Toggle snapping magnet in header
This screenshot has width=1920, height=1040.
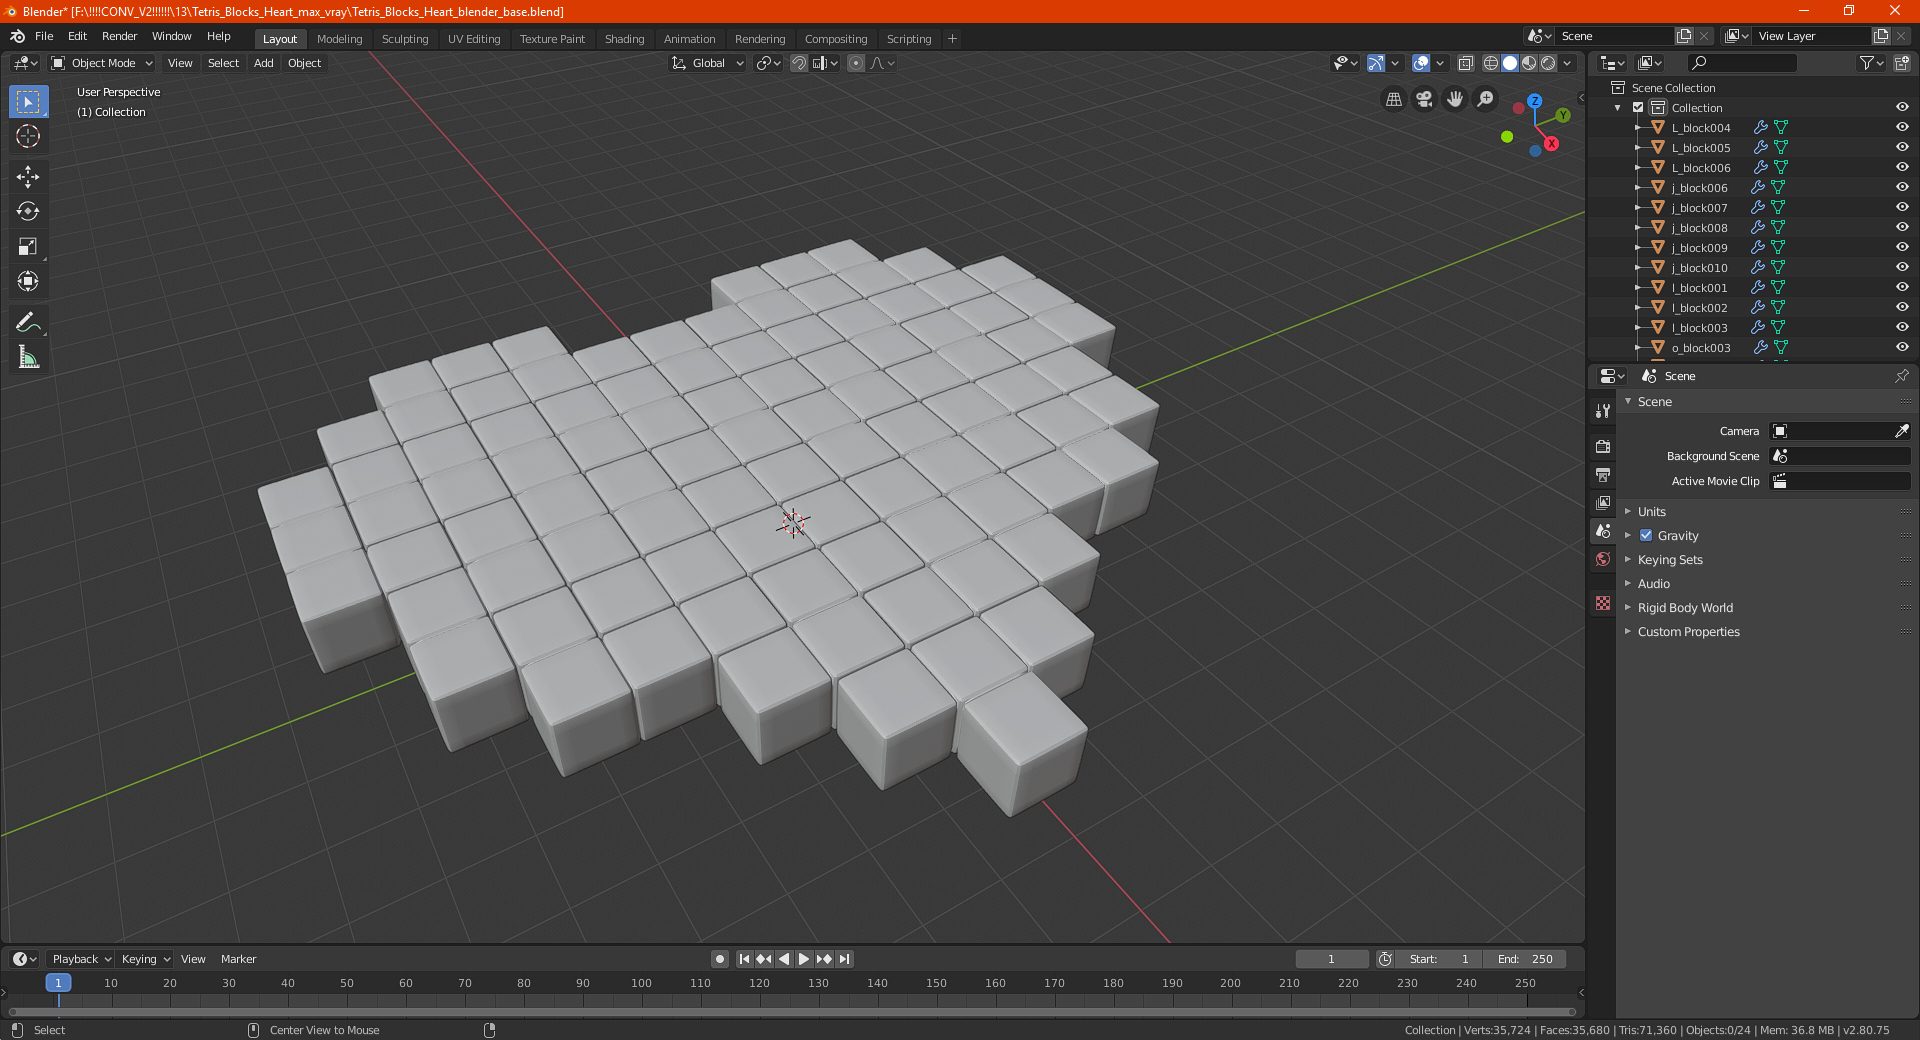tap(798, 63)
